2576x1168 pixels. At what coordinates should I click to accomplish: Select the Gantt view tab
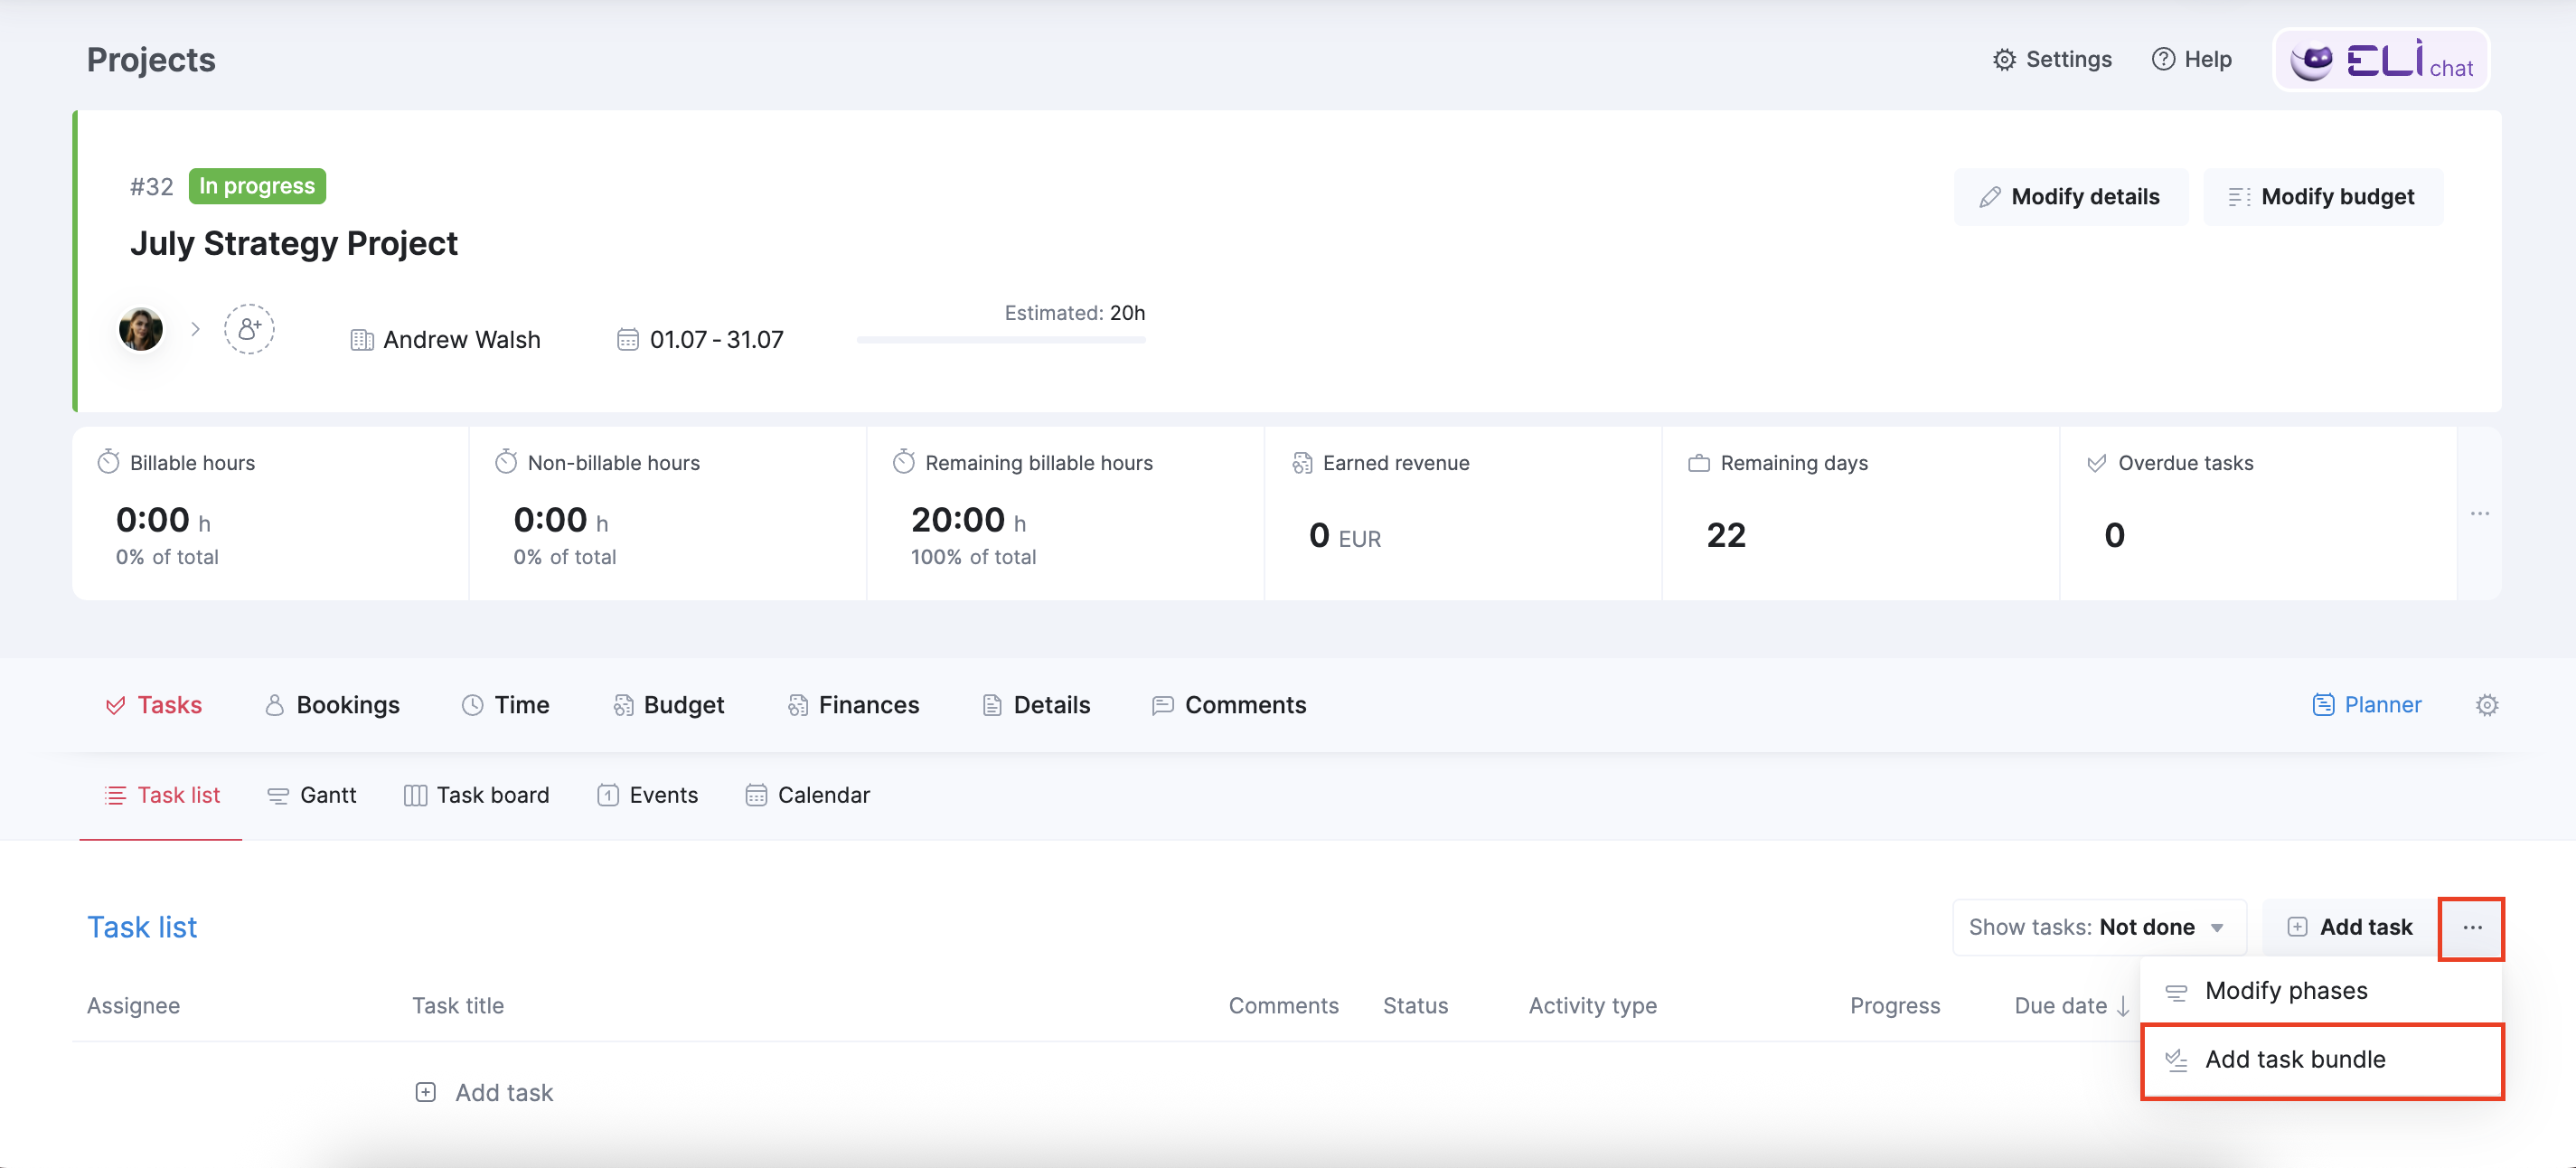(311, 795)
